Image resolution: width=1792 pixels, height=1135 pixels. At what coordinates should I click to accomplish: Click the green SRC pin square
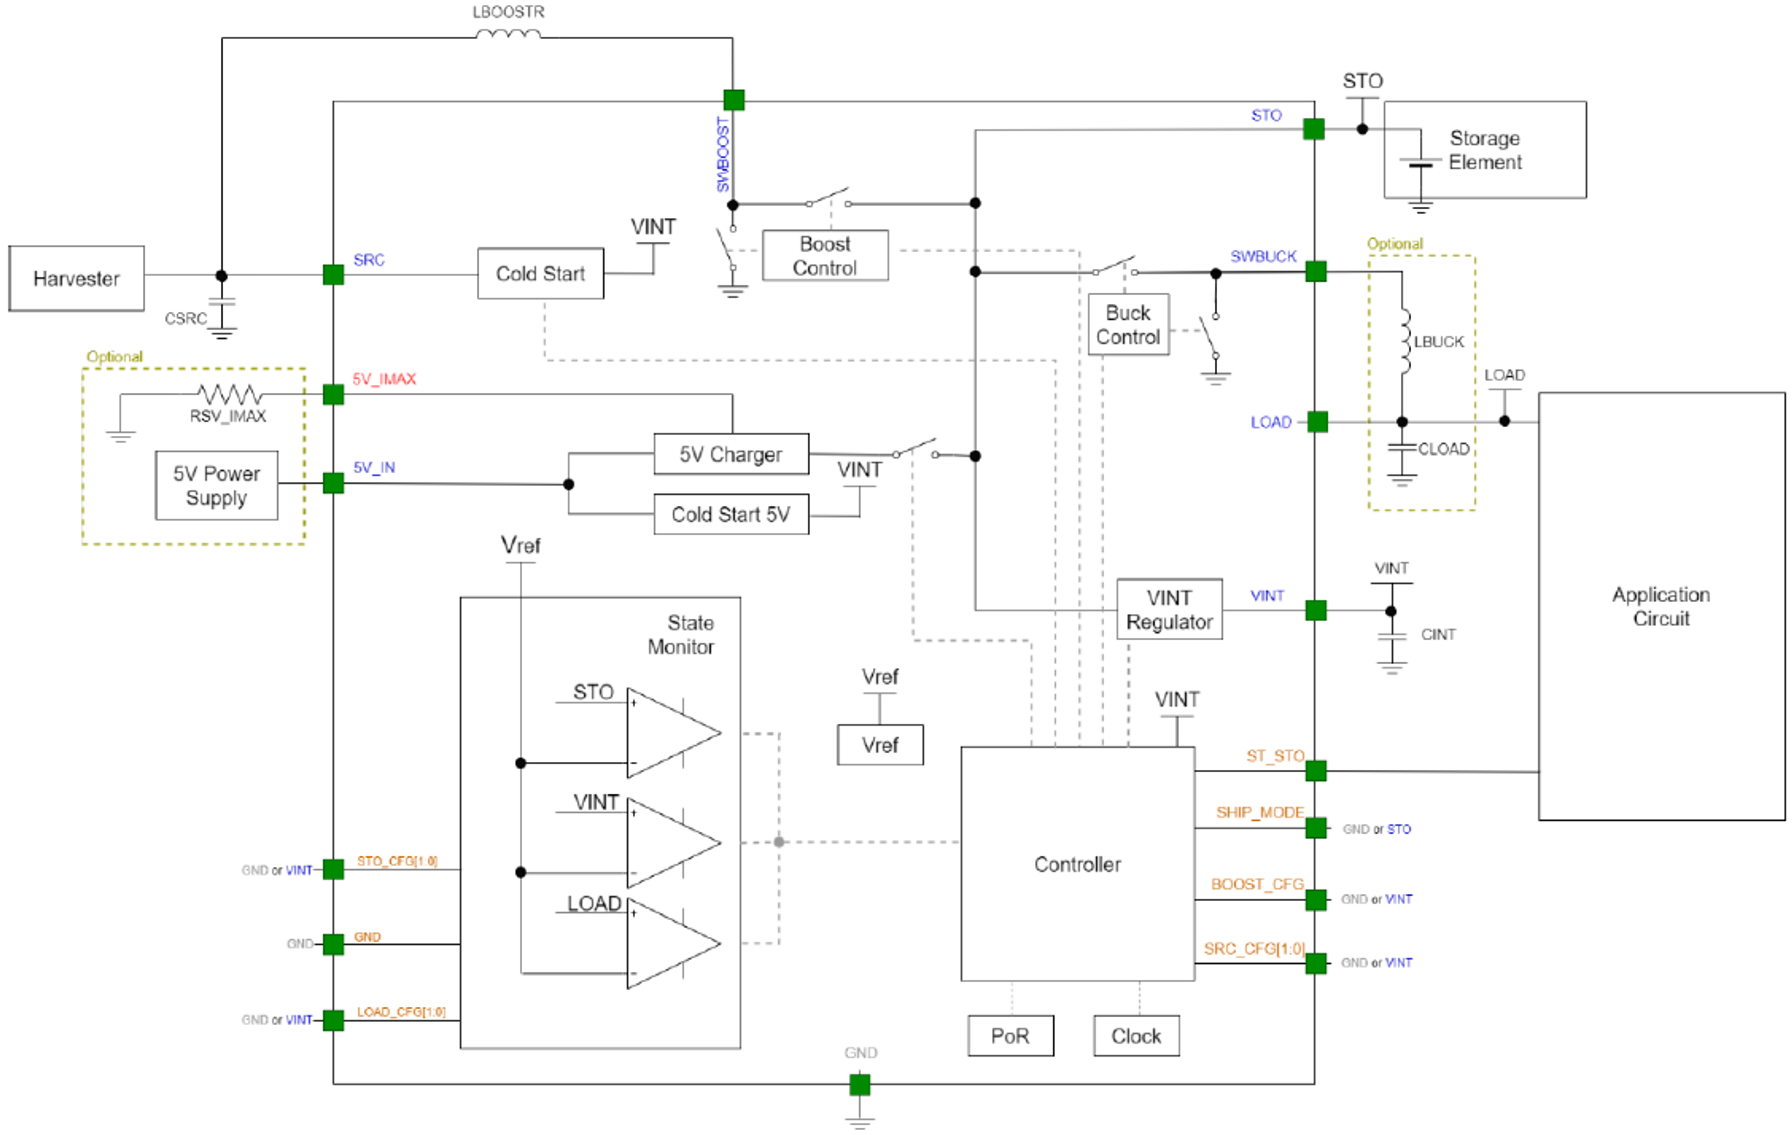(x=333, y=275)
